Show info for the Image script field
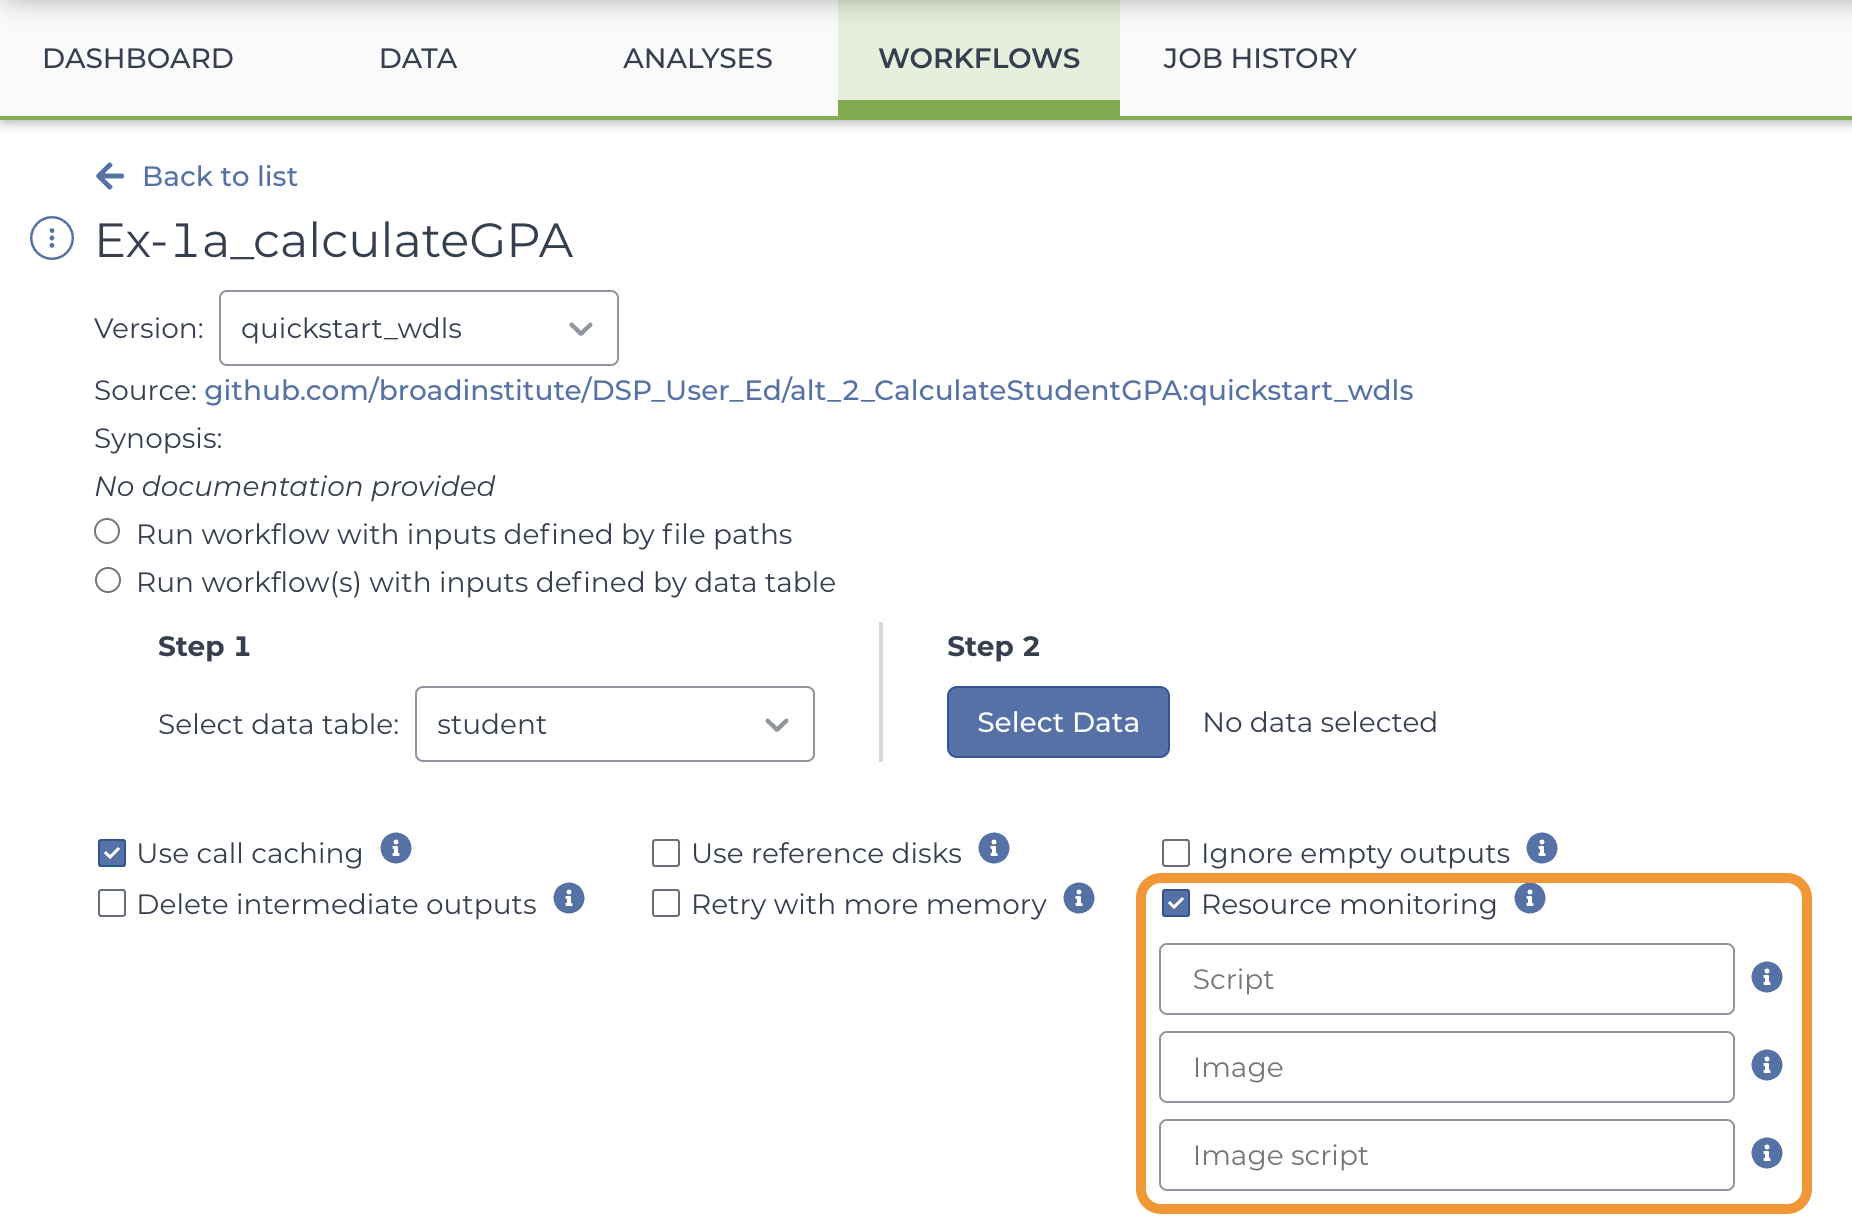The width and height of the screenshot is (1852, 1226). 1767,1153
